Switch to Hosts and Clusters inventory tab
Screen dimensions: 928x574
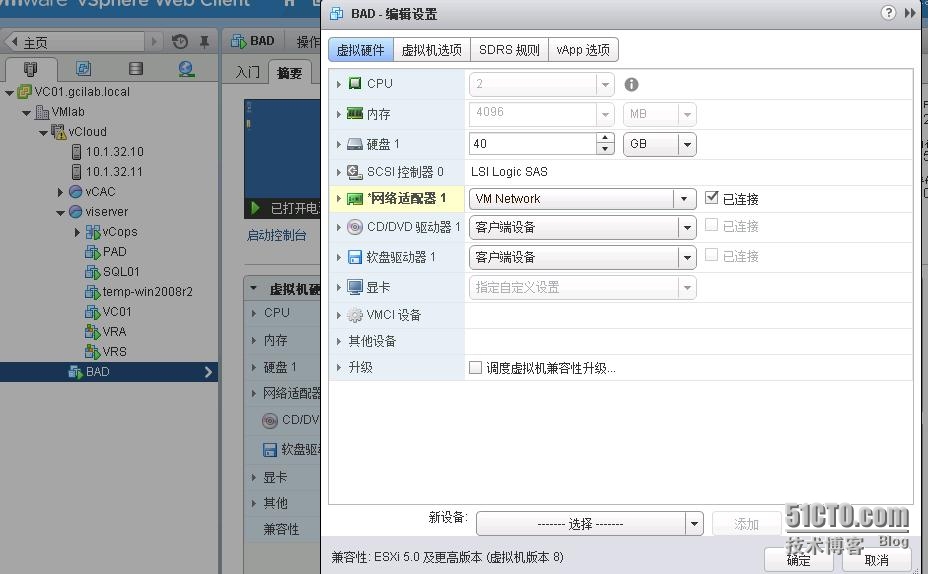tap(30, 69)
